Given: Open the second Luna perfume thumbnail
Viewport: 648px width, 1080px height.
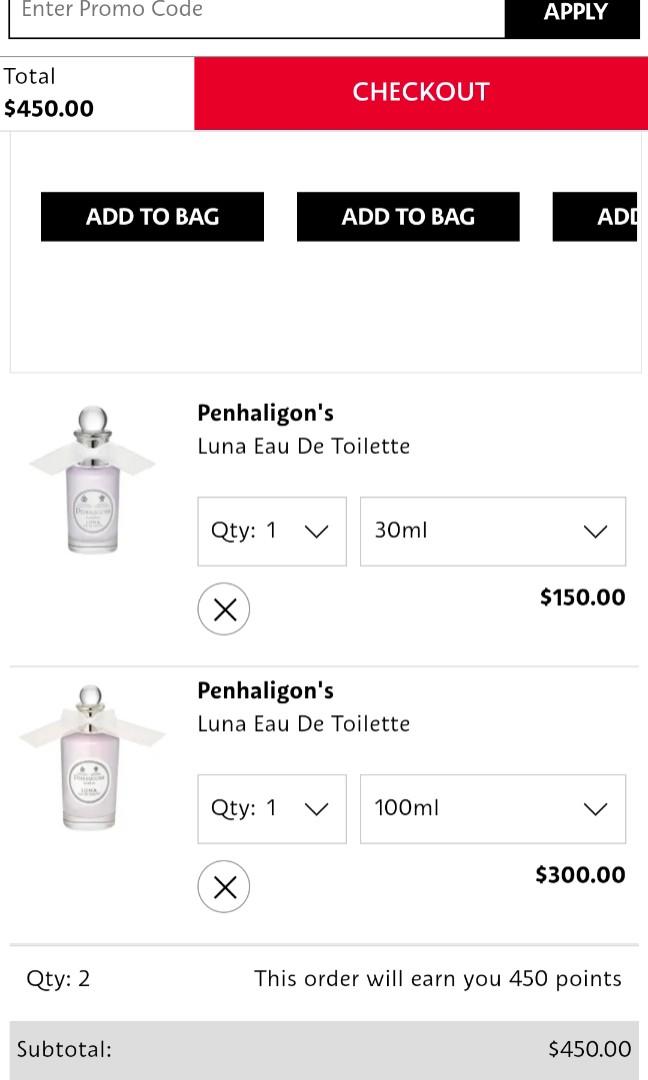Looking at the screenshot, I should [92, 758].
